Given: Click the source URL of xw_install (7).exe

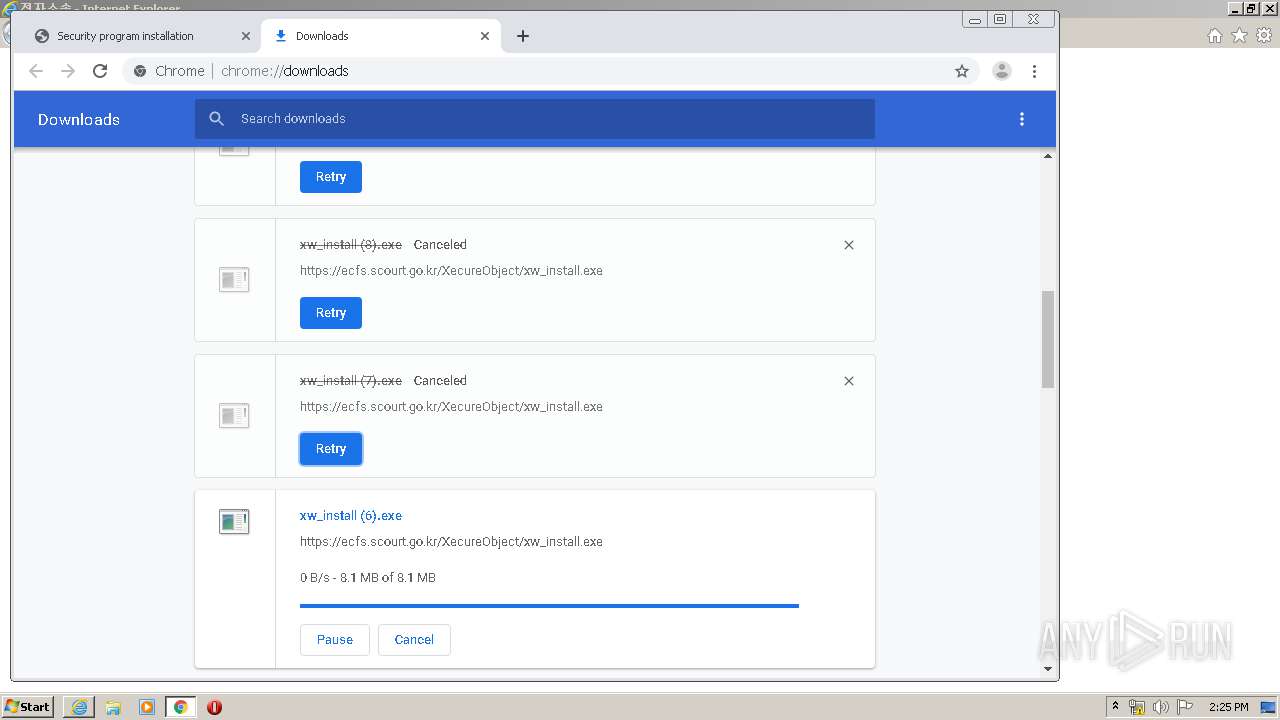Looking at the screenshot, I should point(451,407).
